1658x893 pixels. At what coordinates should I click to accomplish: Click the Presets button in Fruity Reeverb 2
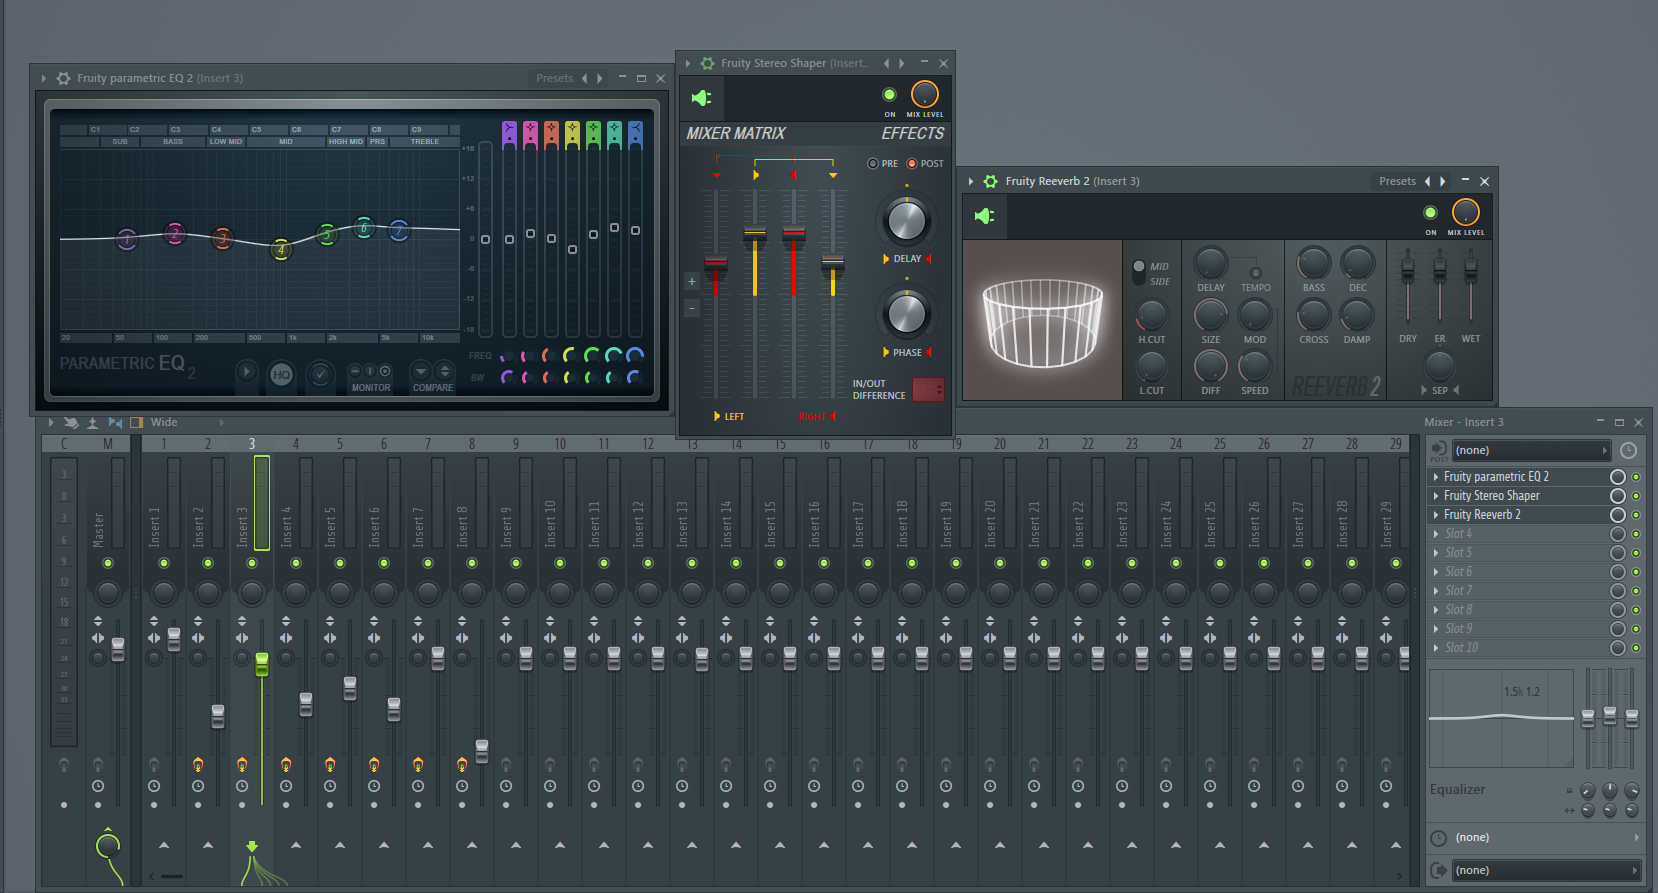point(1397,181)
